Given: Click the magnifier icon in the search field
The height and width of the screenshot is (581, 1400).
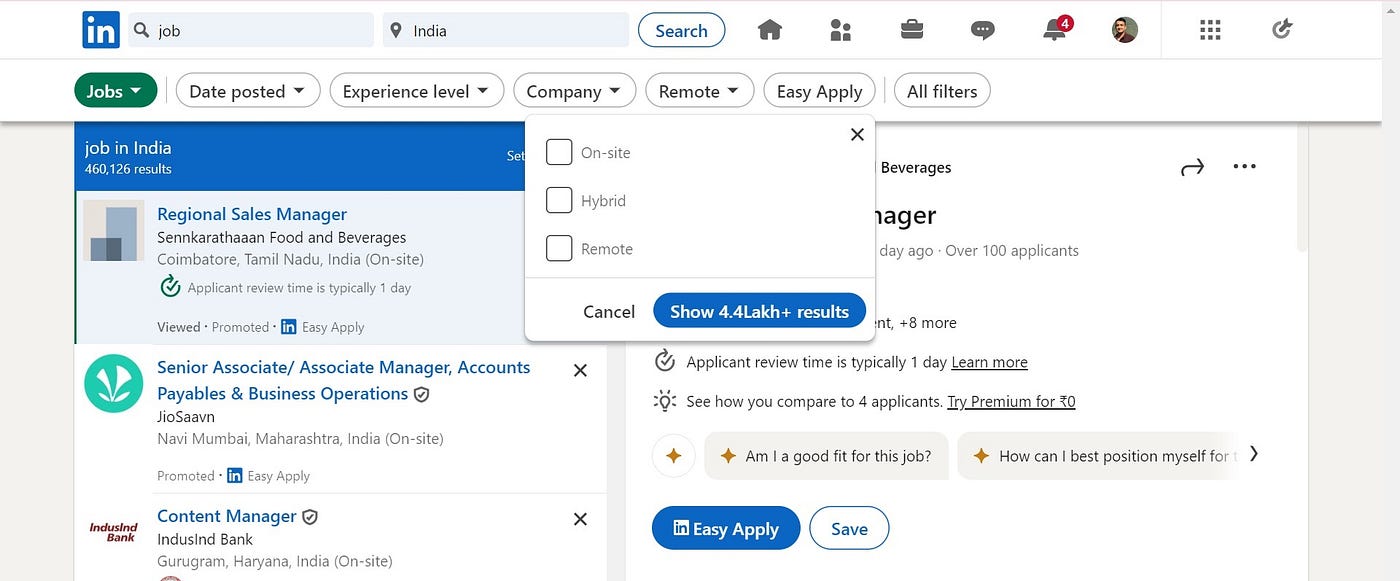Looking at the screenshot, I should point(141,30).
